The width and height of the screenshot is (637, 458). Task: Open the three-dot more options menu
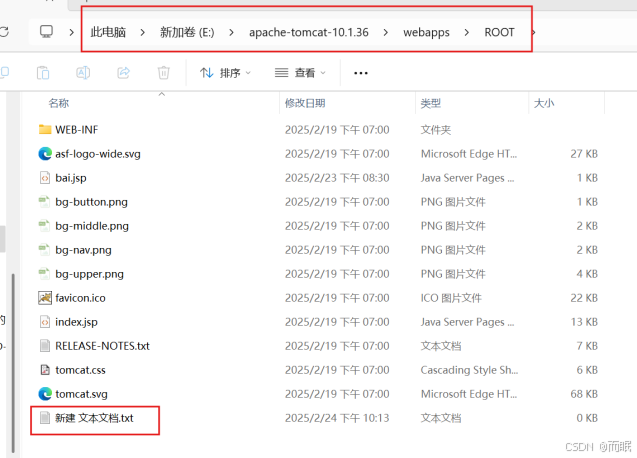[x=361, y=73]
